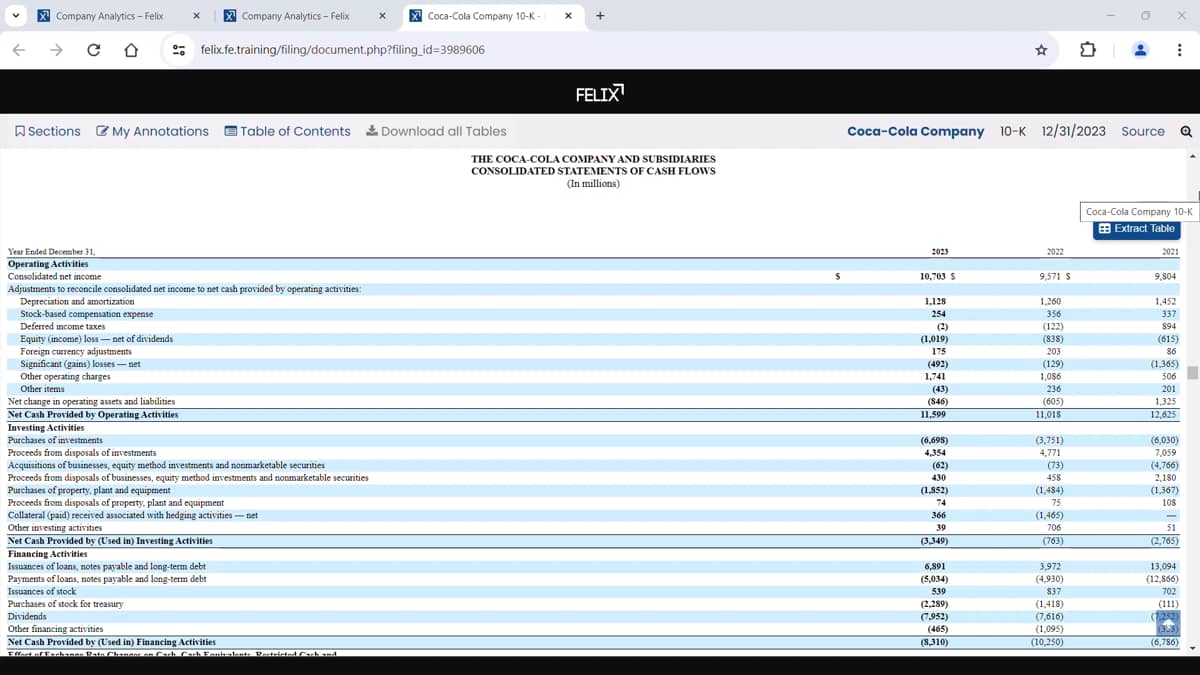Open the Table of Contents
Image resolution: width=1200 pixels, height=675 pixels.
point(288,131)
